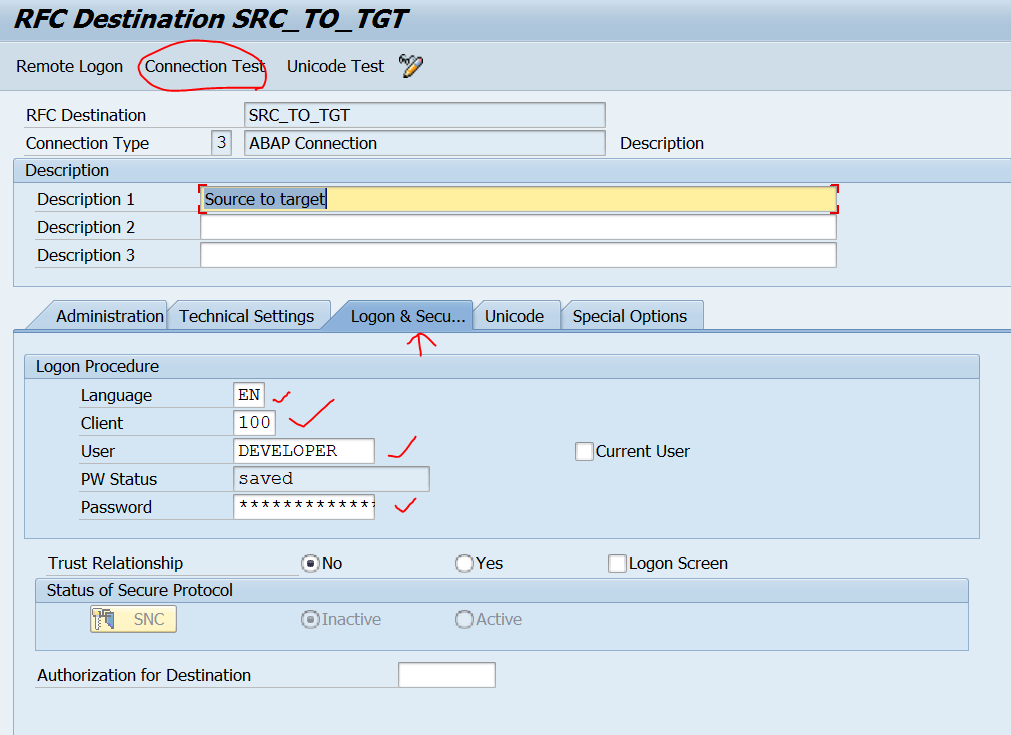Viewport: 1011px width, 735px height.
Task: Open the Special Options tab
Action: coord(631,315)
